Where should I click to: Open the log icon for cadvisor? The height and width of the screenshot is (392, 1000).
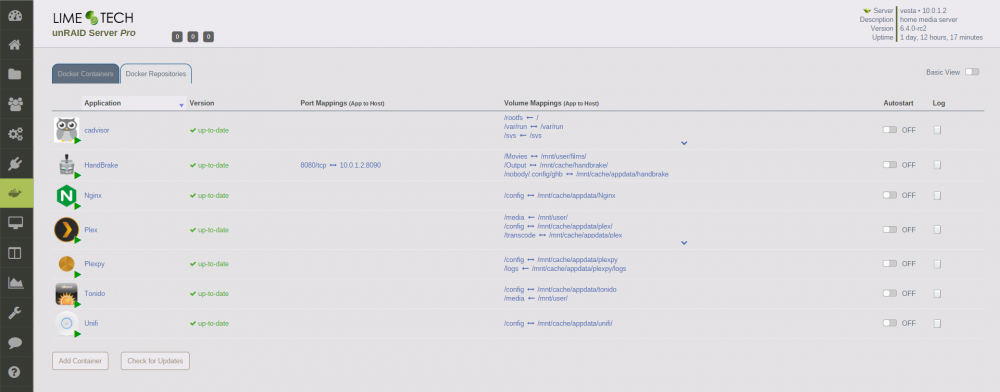938,130
